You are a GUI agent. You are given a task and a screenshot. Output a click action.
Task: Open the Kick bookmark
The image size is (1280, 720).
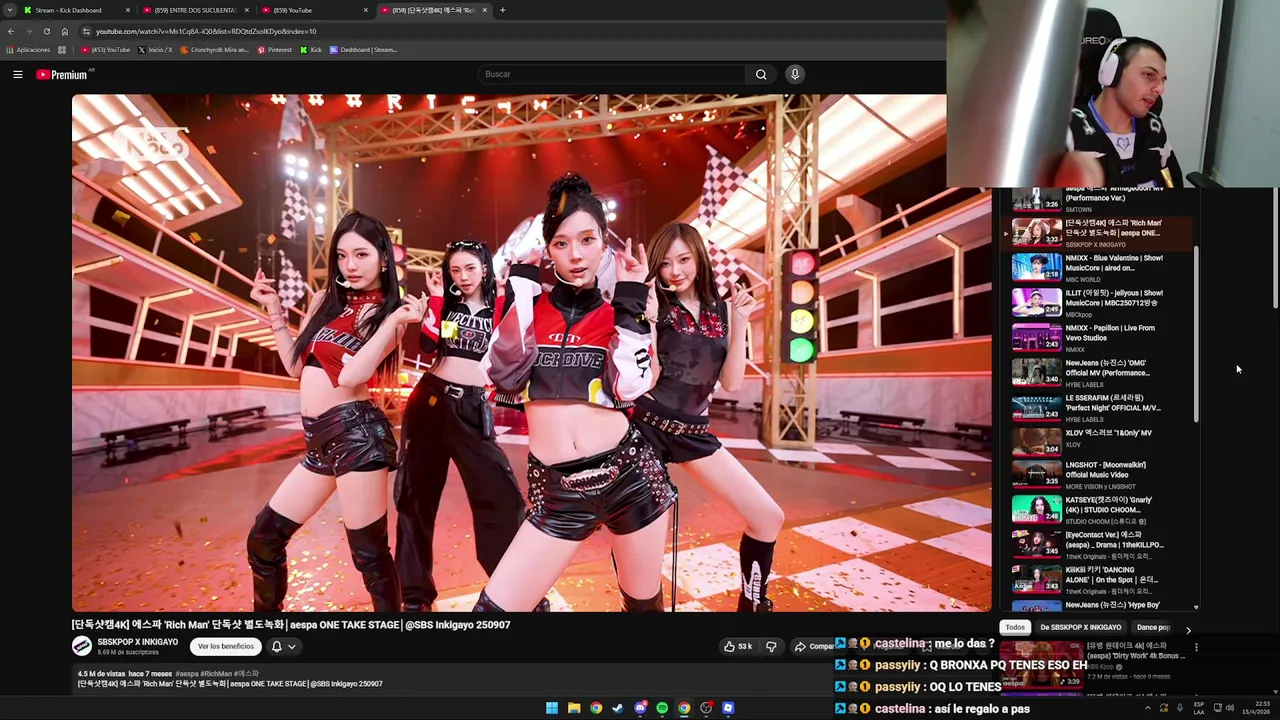(311, 50)
